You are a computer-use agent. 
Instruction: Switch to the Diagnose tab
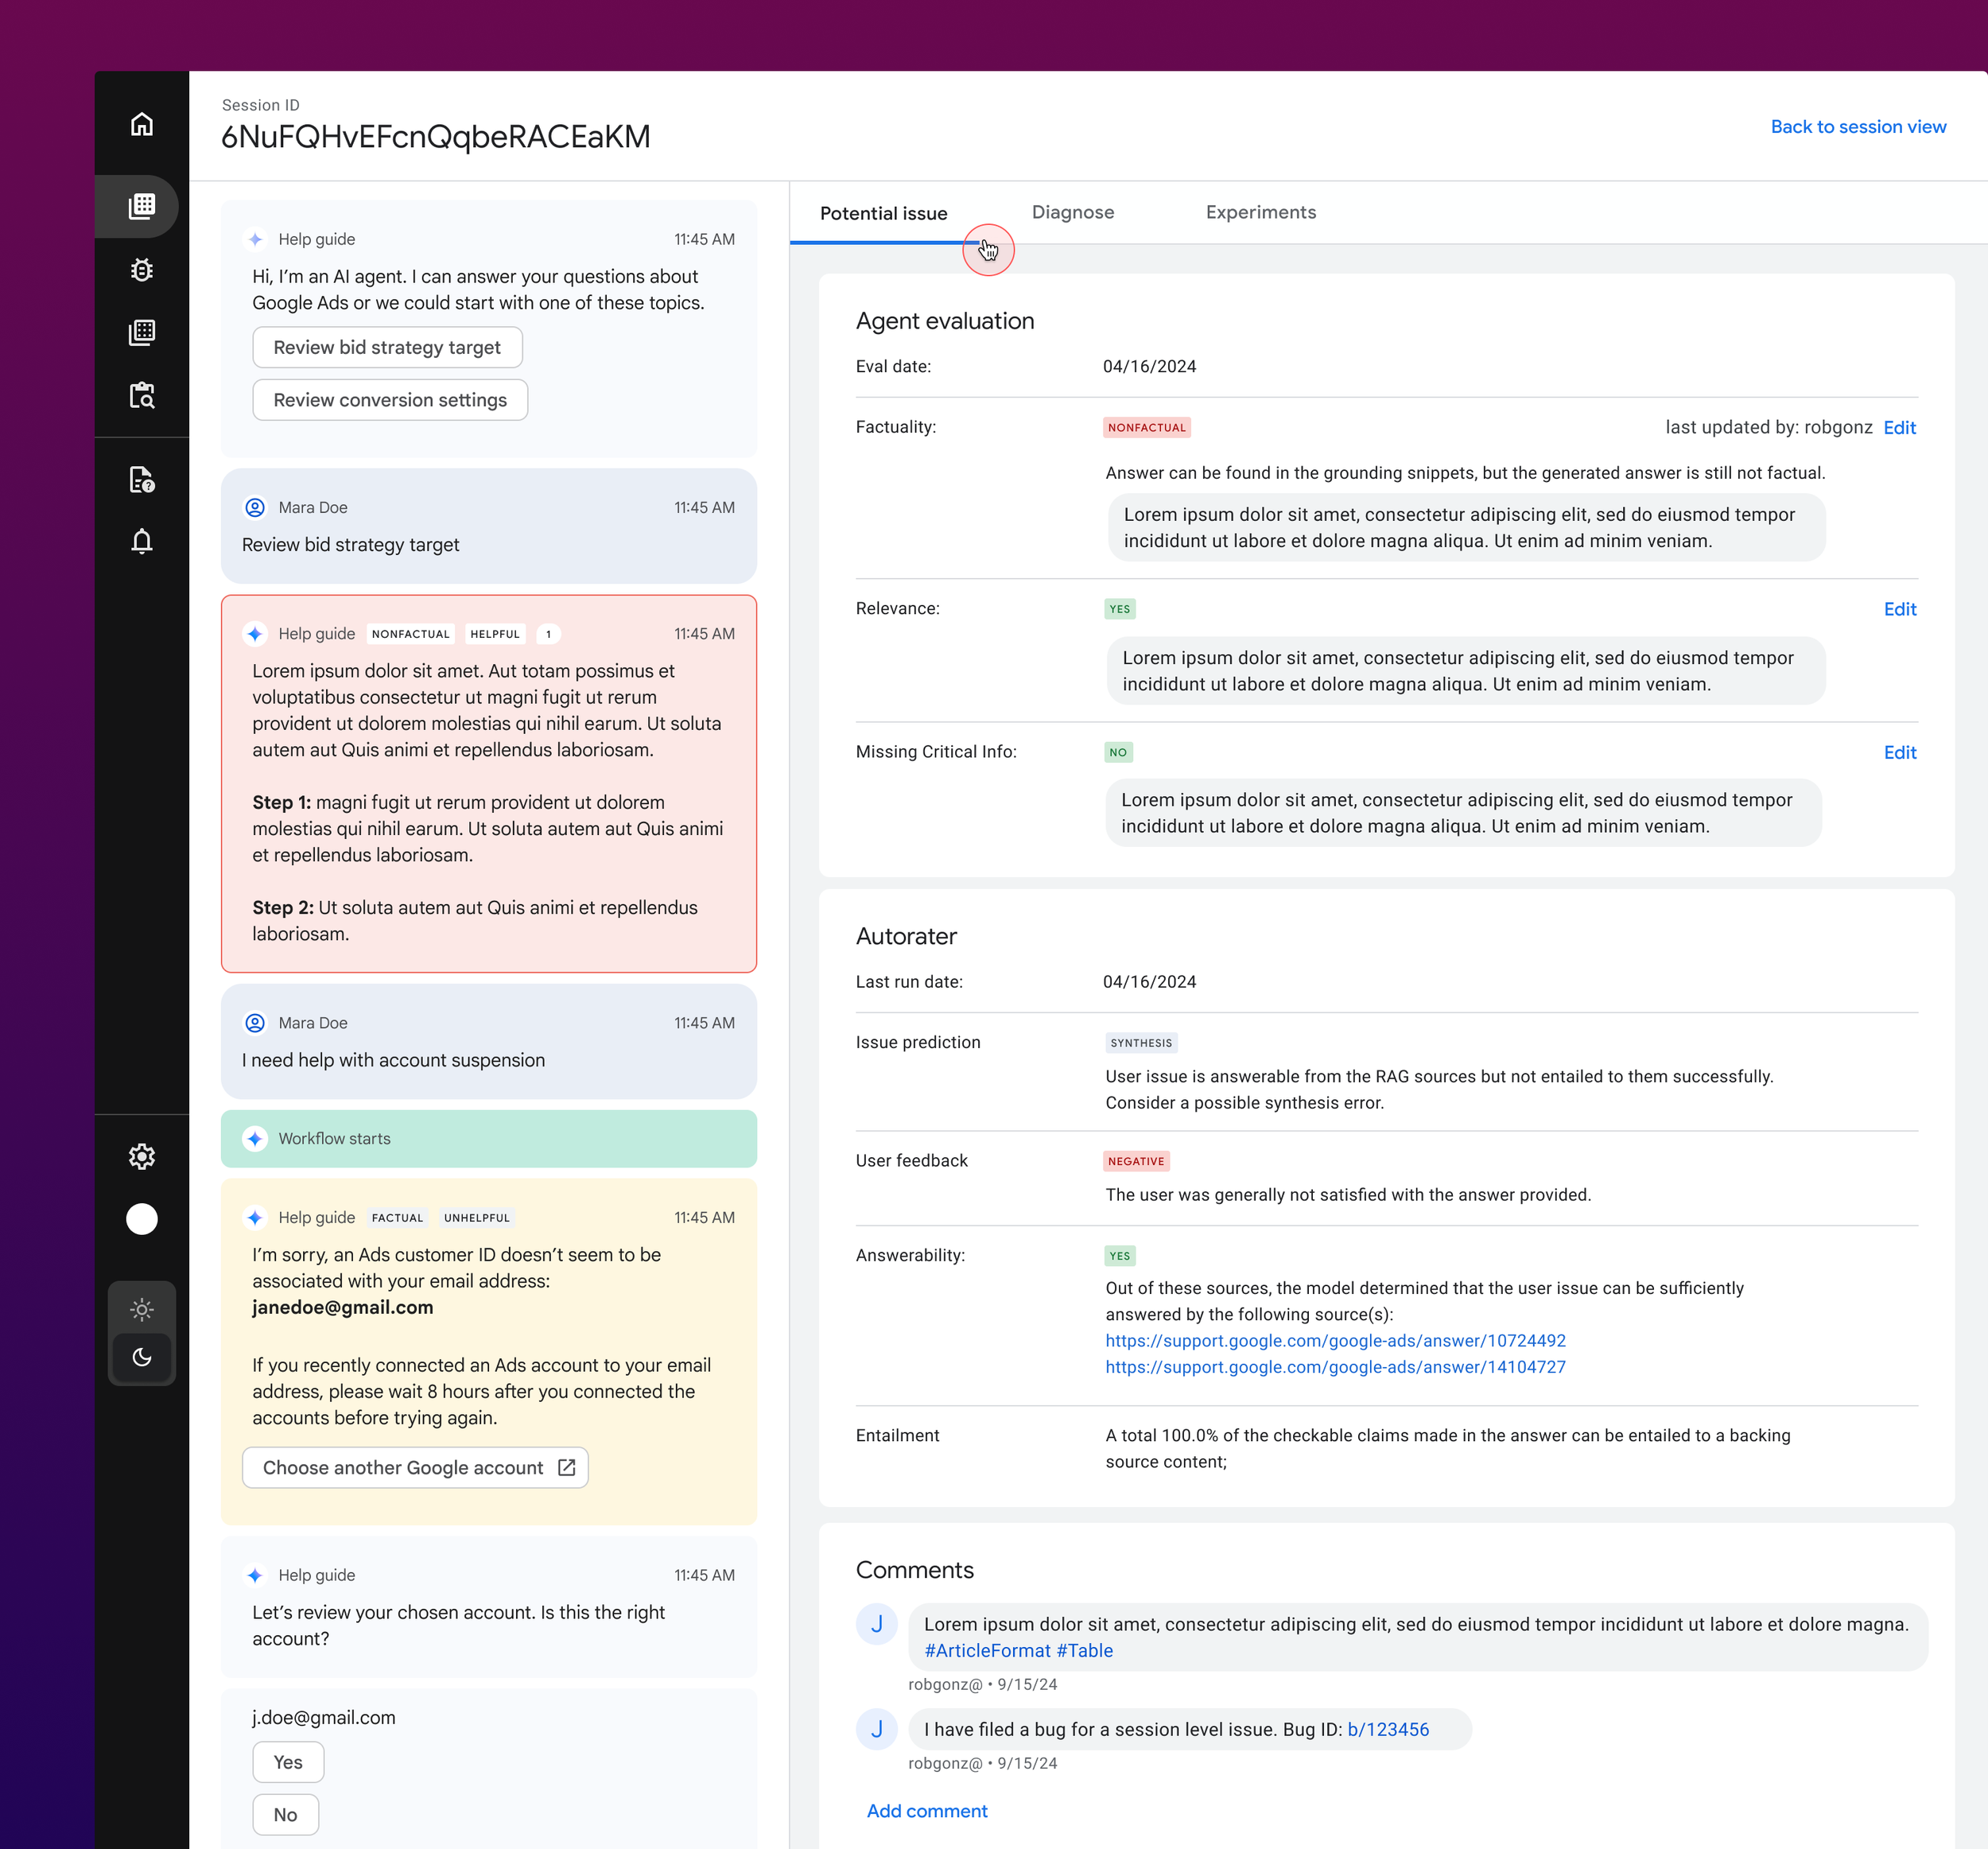point(1072,212)
